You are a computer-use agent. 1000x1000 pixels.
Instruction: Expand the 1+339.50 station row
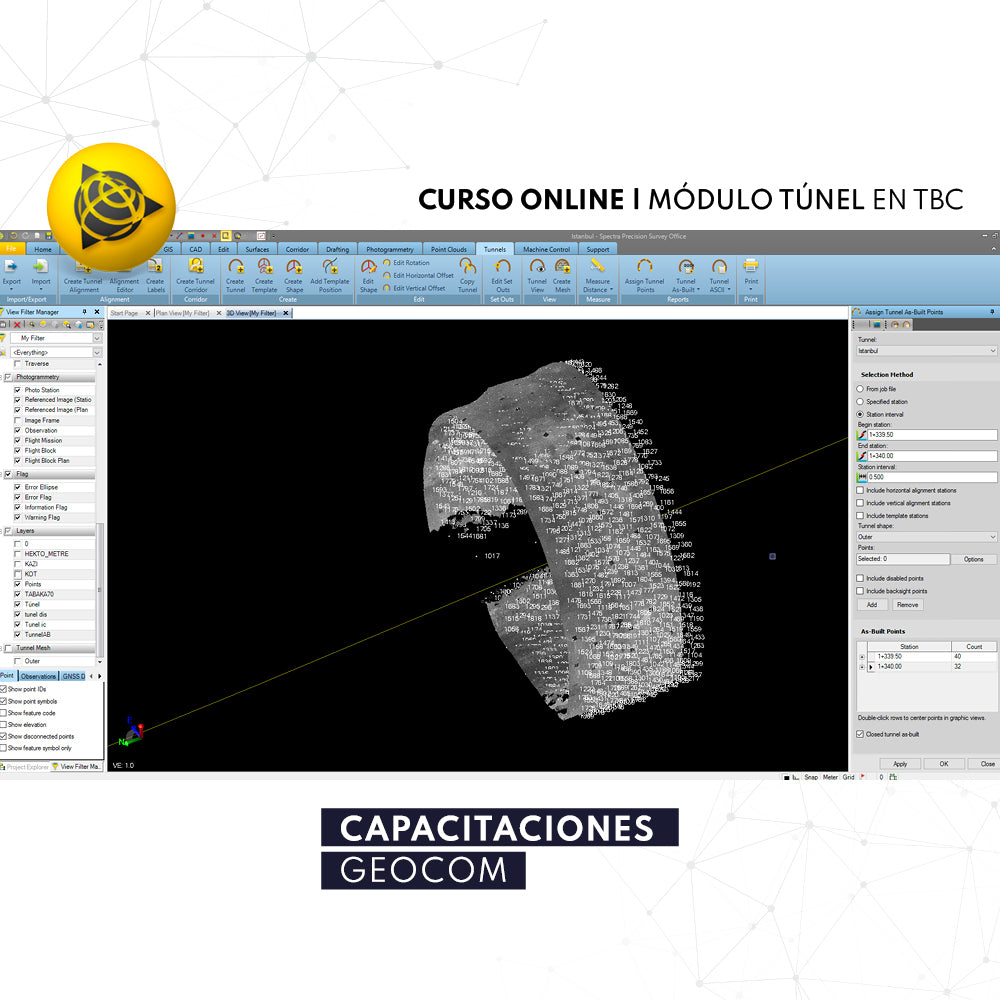click(862, 655)
